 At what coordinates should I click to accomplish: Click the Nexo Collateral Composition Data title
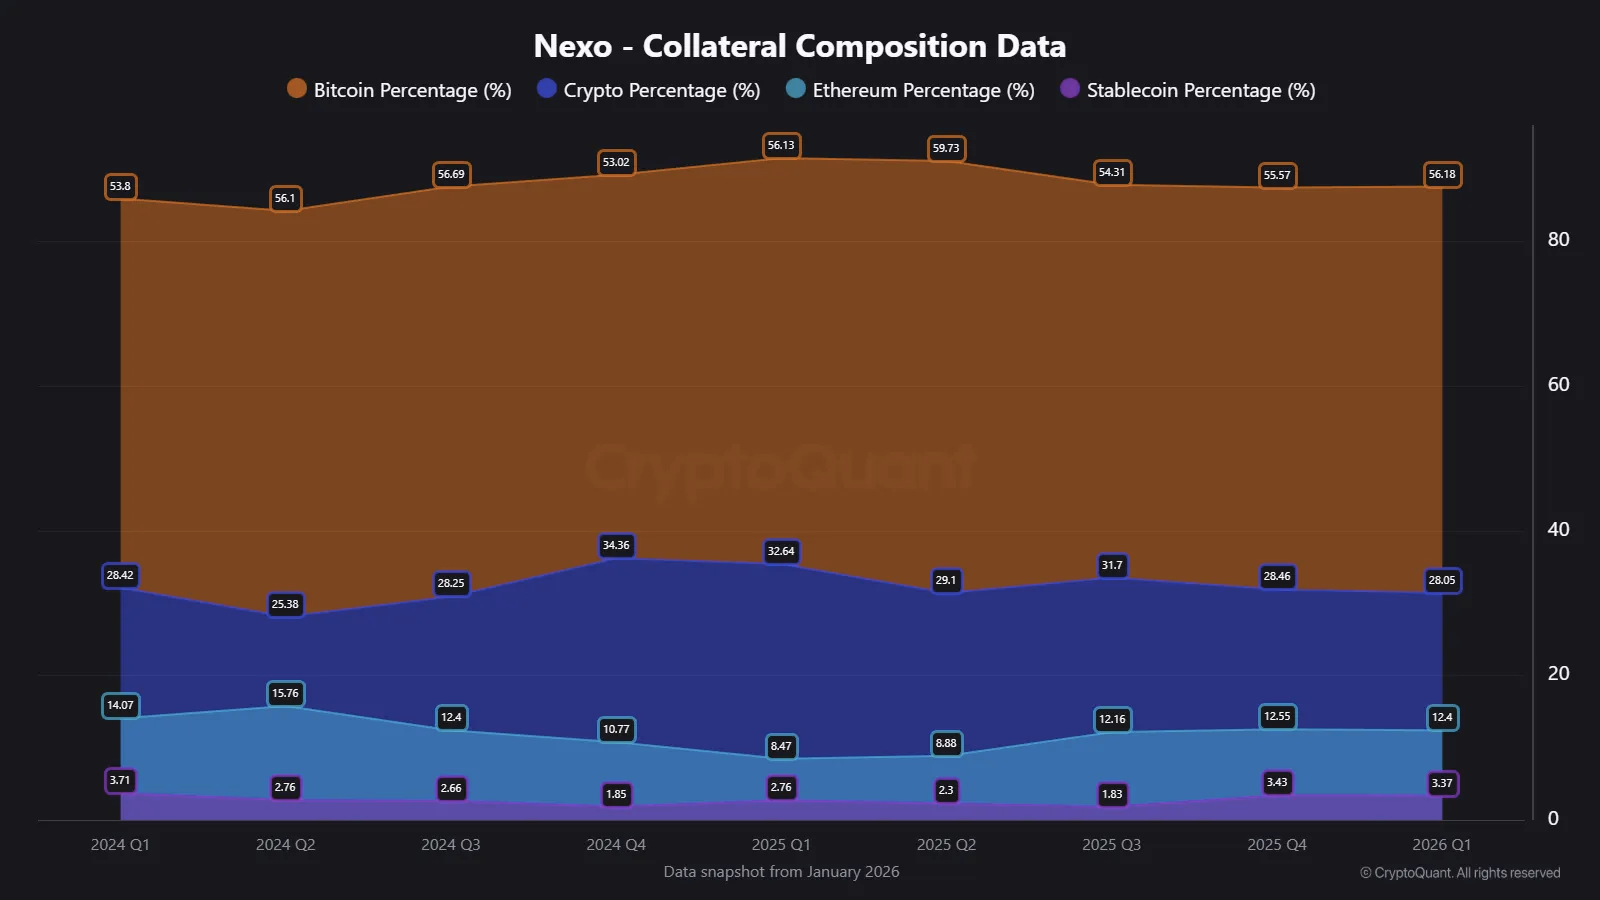tap(800, 46)
